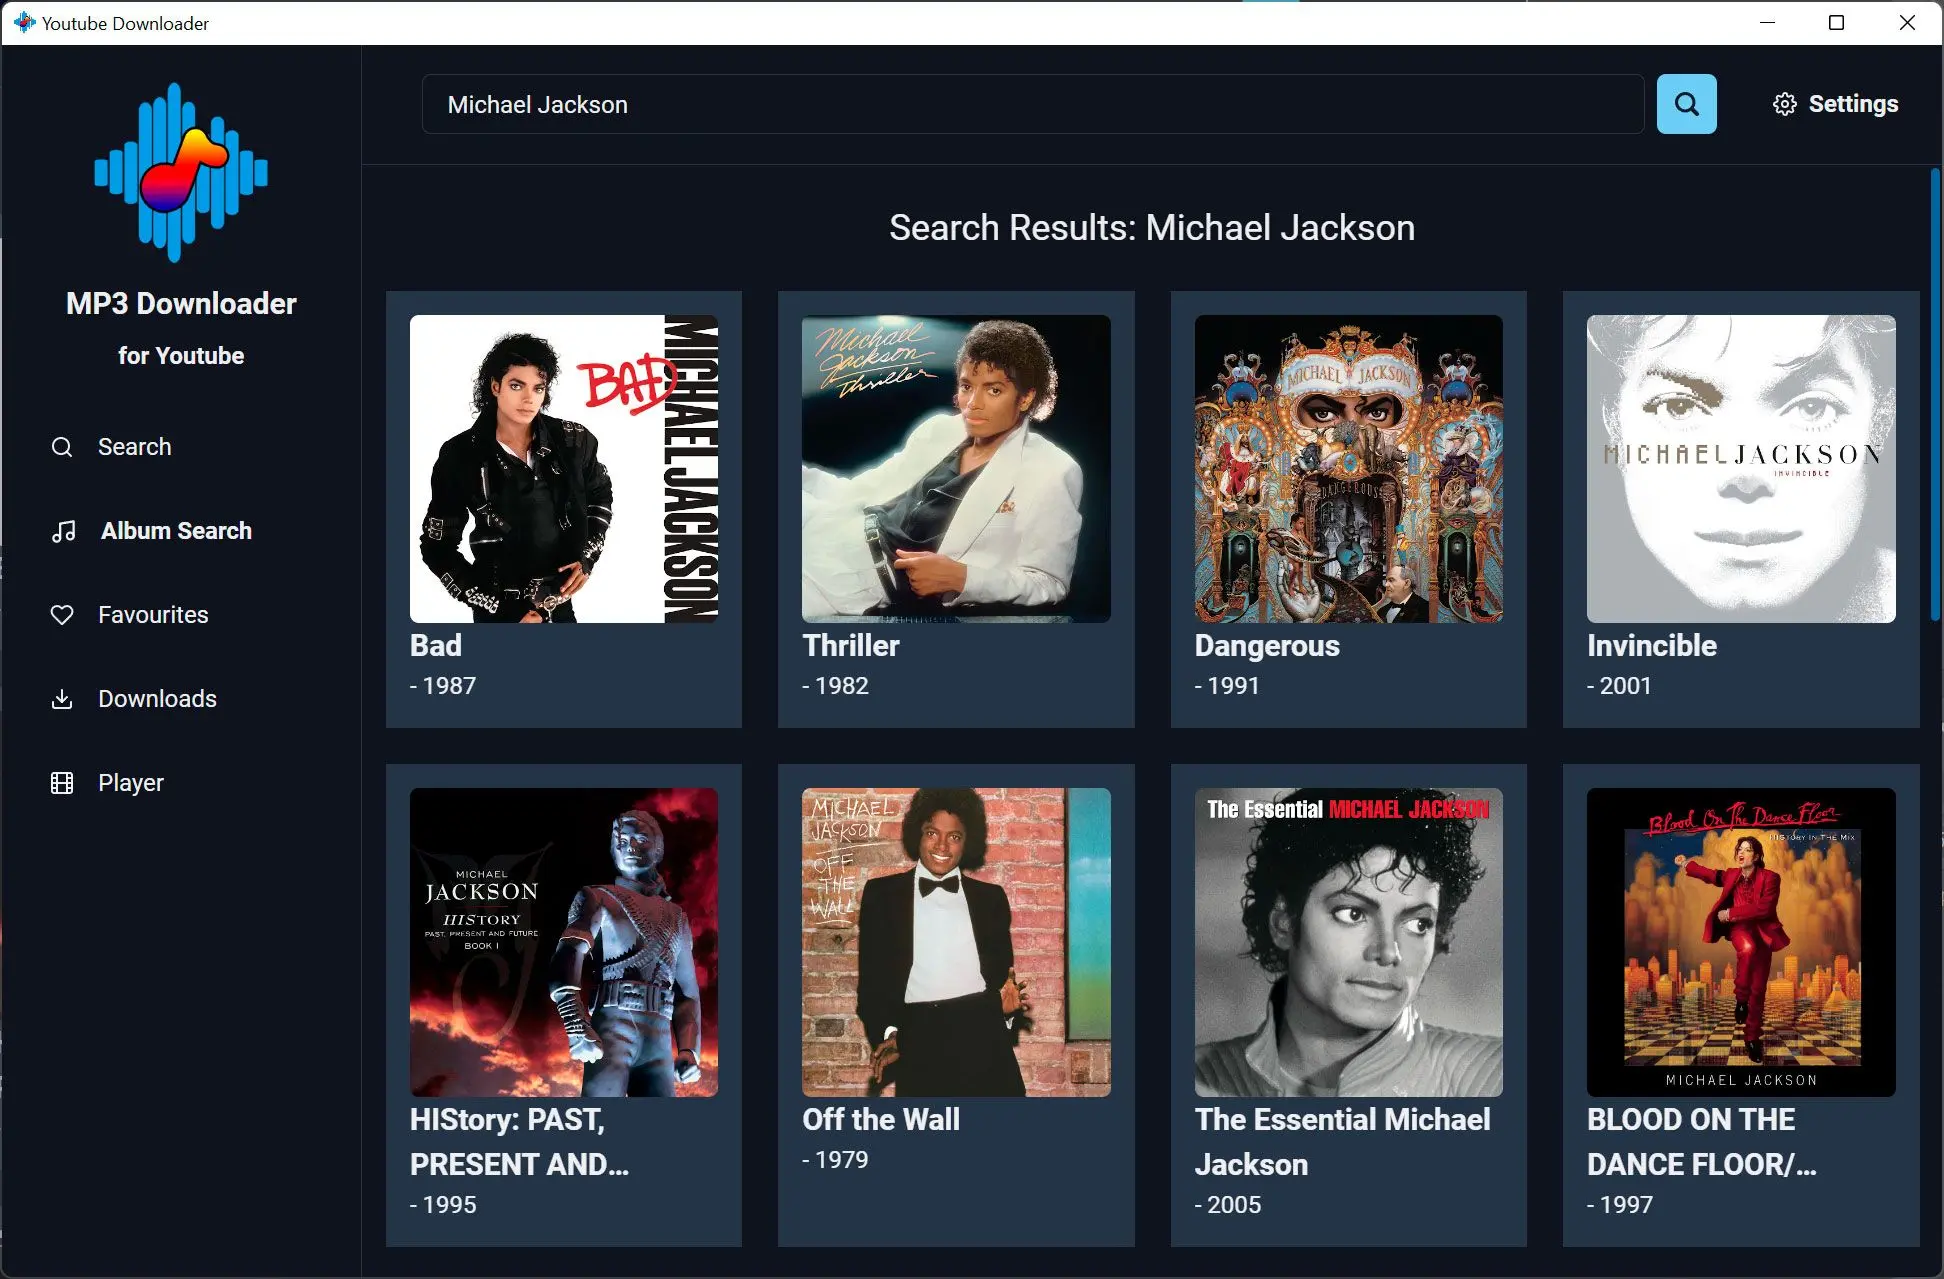This screenshot has width=1944, height=1279.
Task: Open Player panel
Action: click(130, 782)
